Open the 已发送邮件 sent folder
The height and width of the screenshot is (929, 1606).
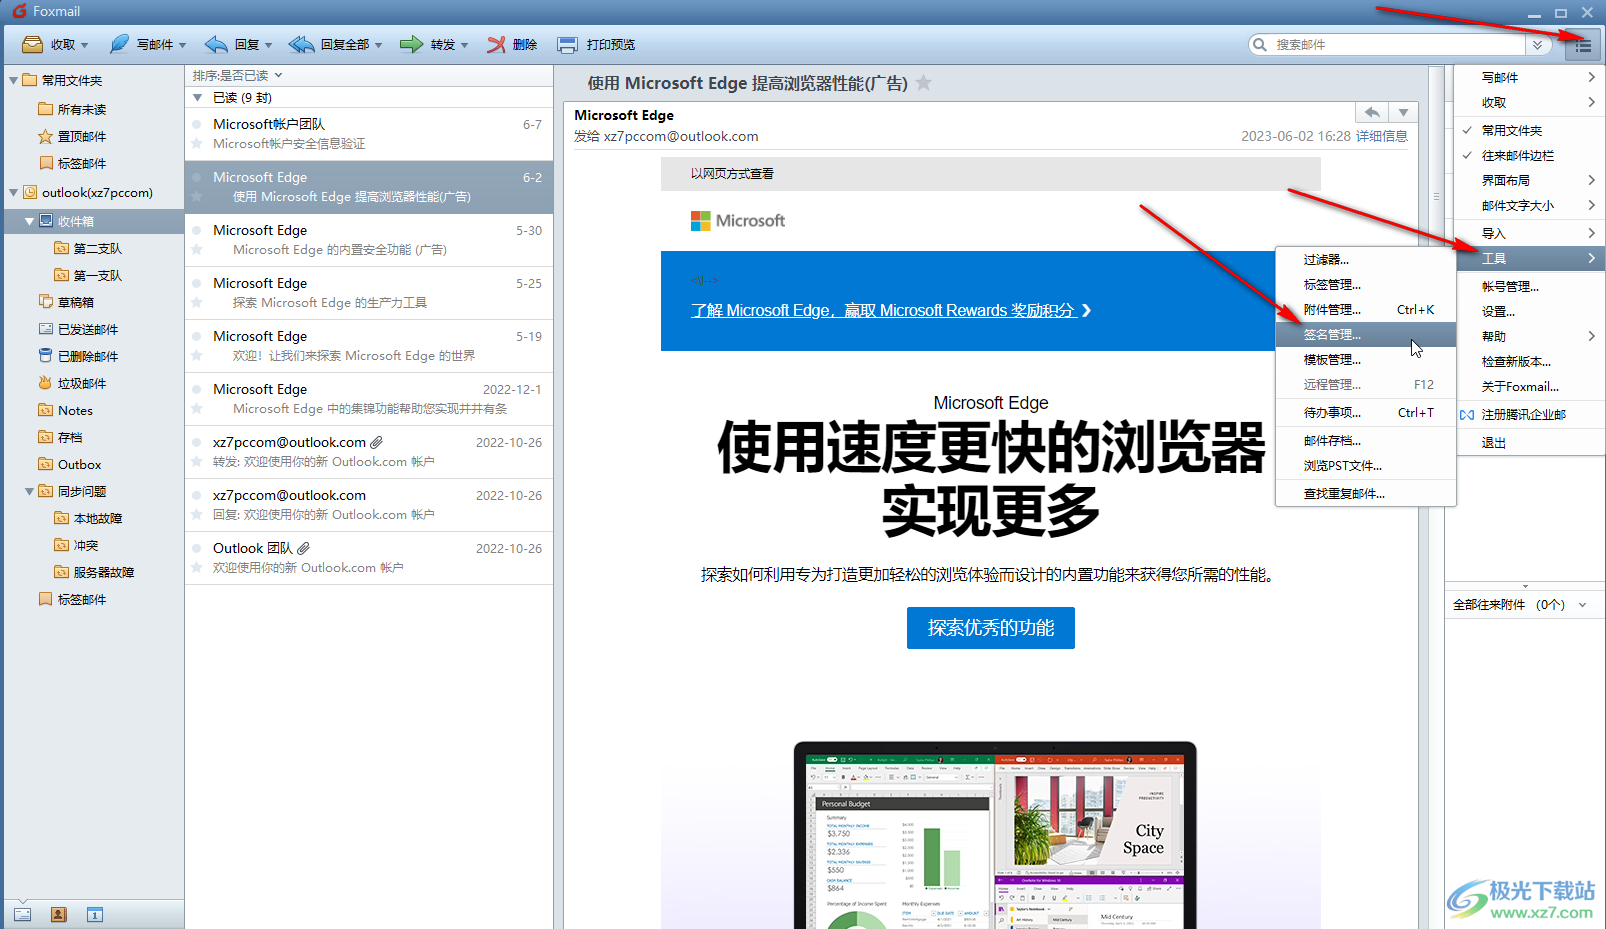[88, 329]
